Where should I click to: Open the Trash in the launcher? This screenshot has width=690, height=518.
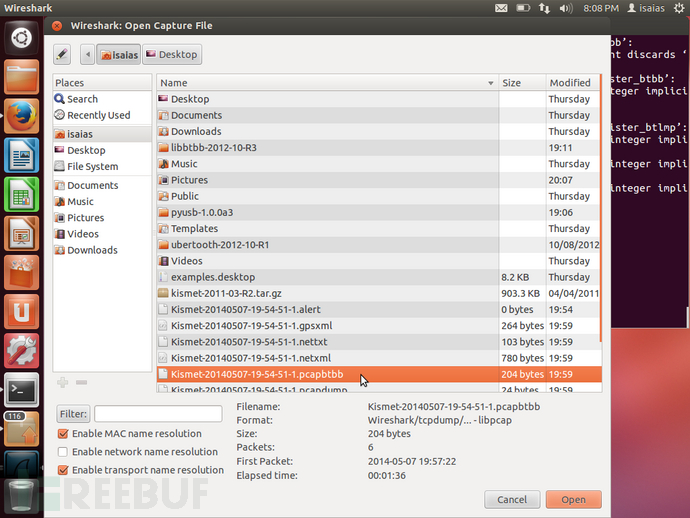pyautogui.click(x=21, y=496)
